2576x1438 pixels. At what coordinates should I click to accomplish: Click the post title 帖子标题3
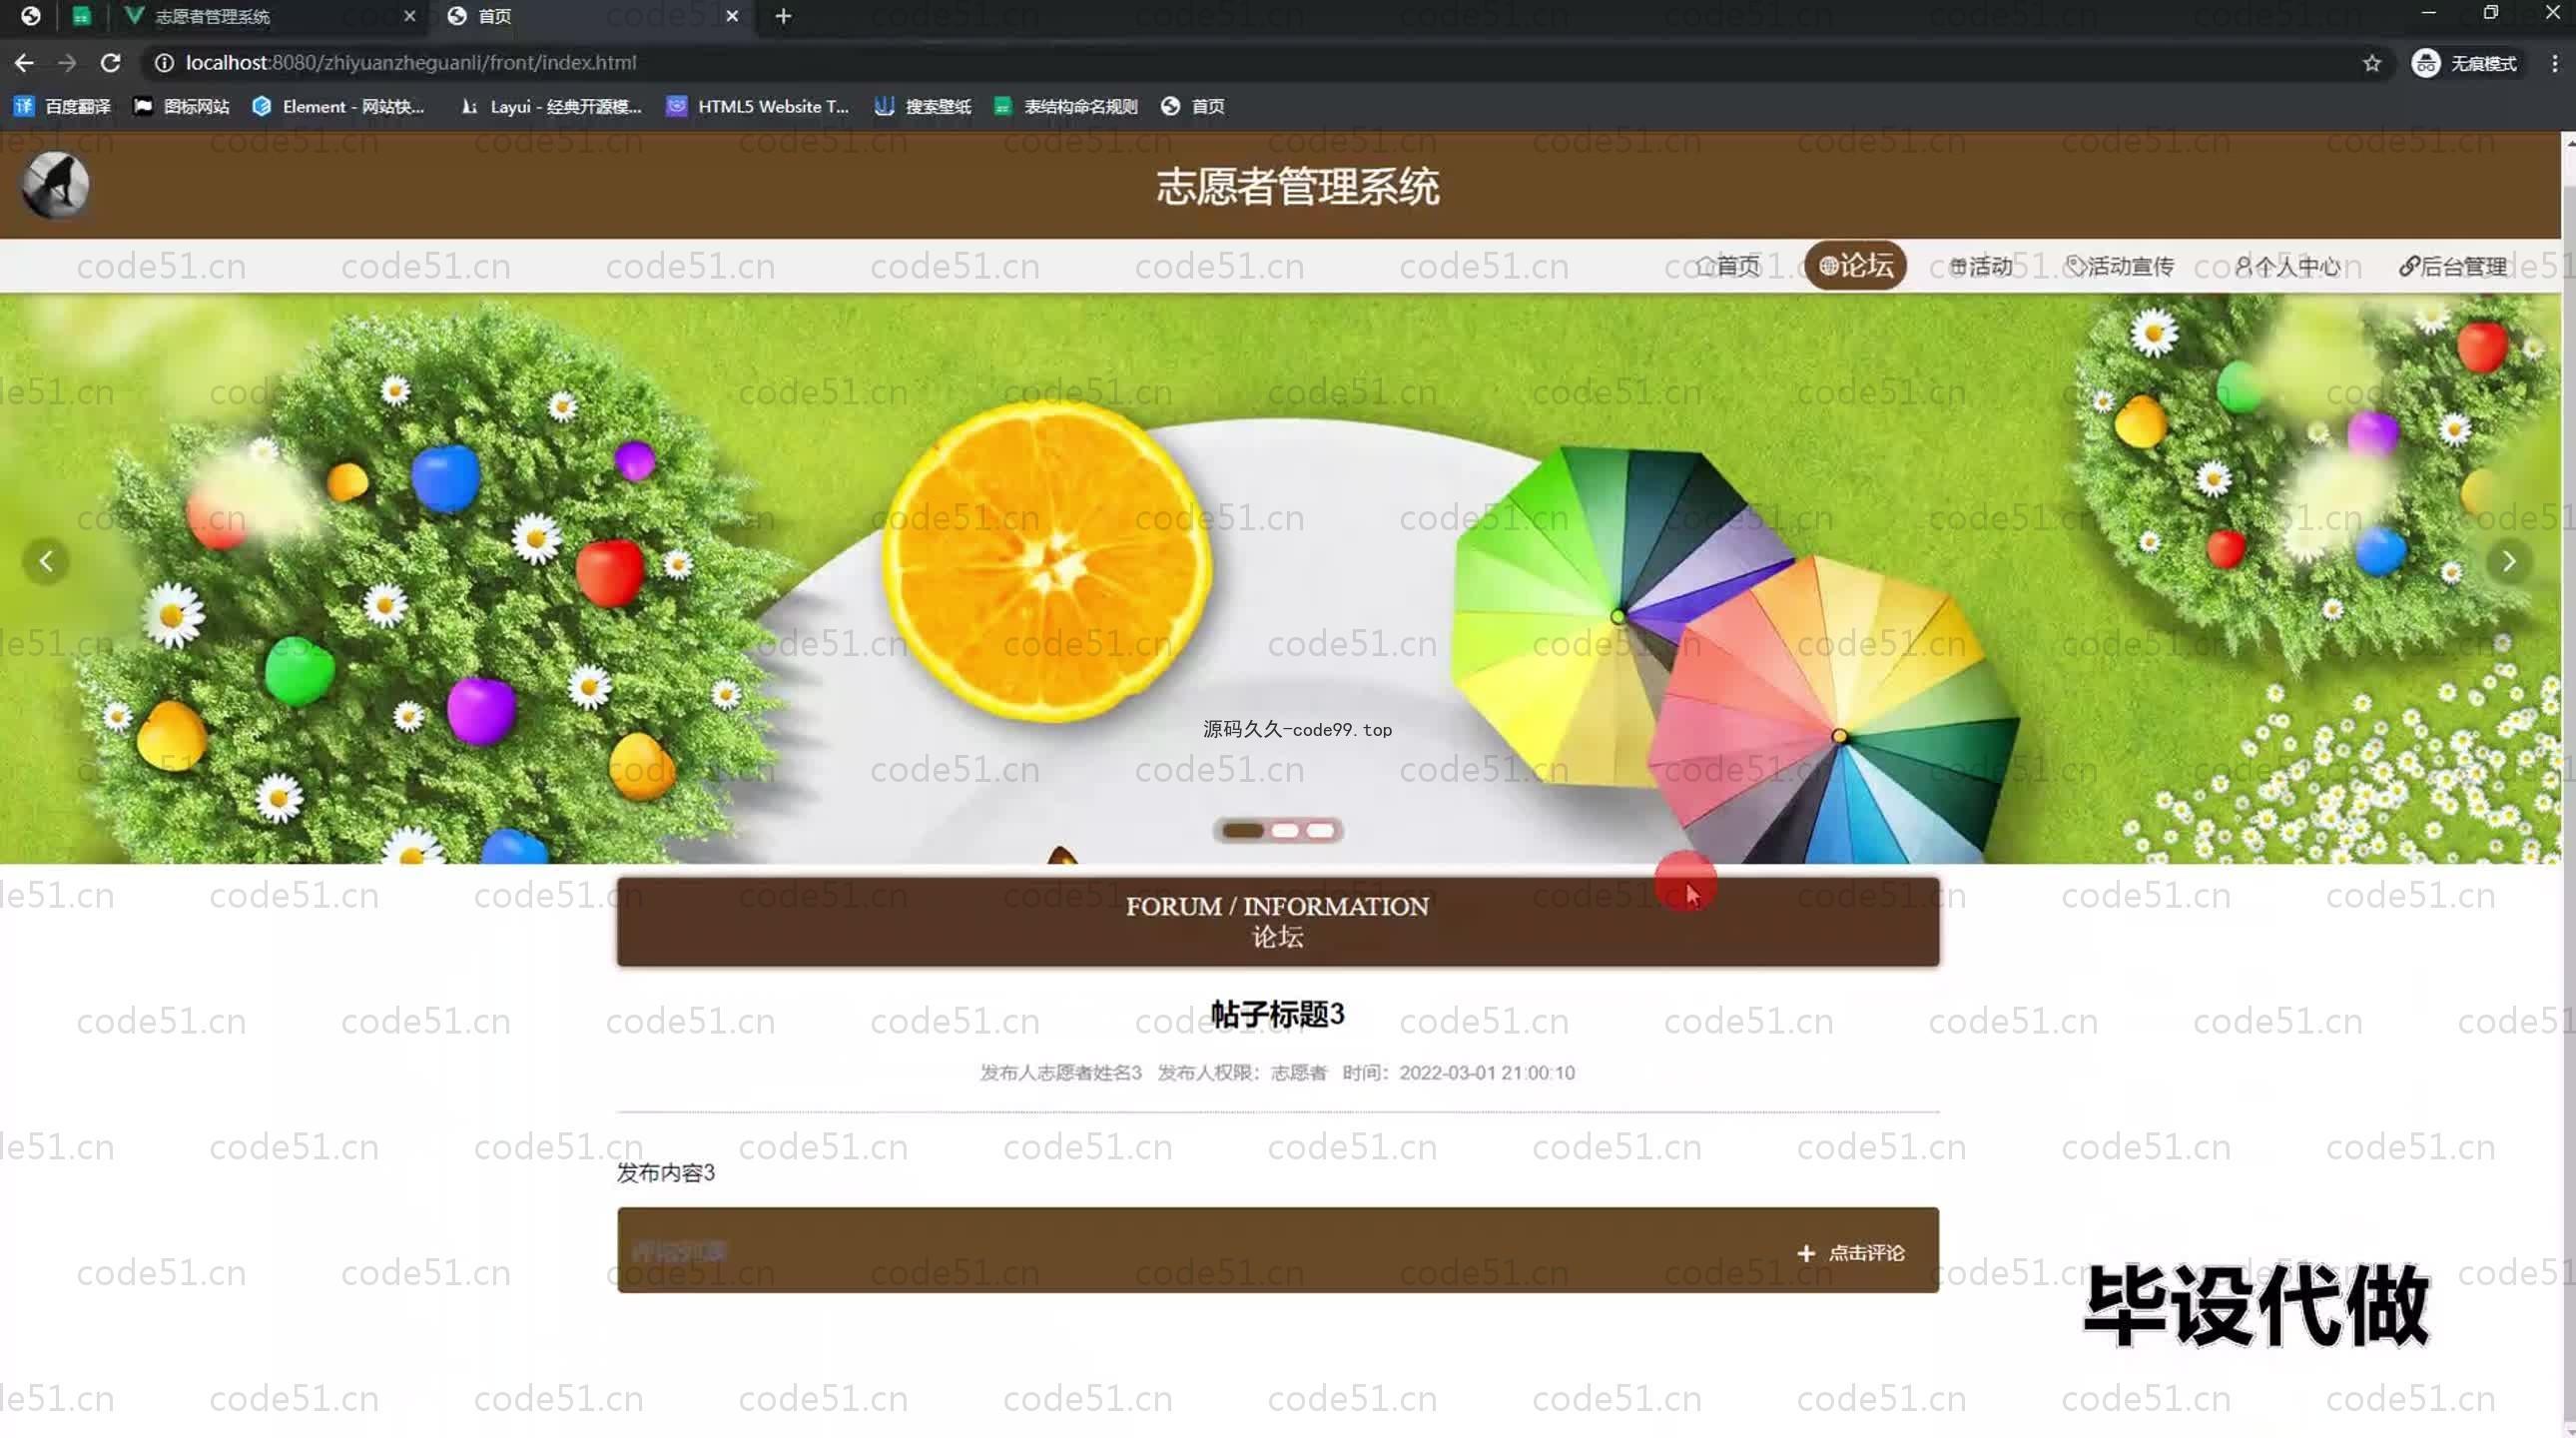point(1277,1014)
